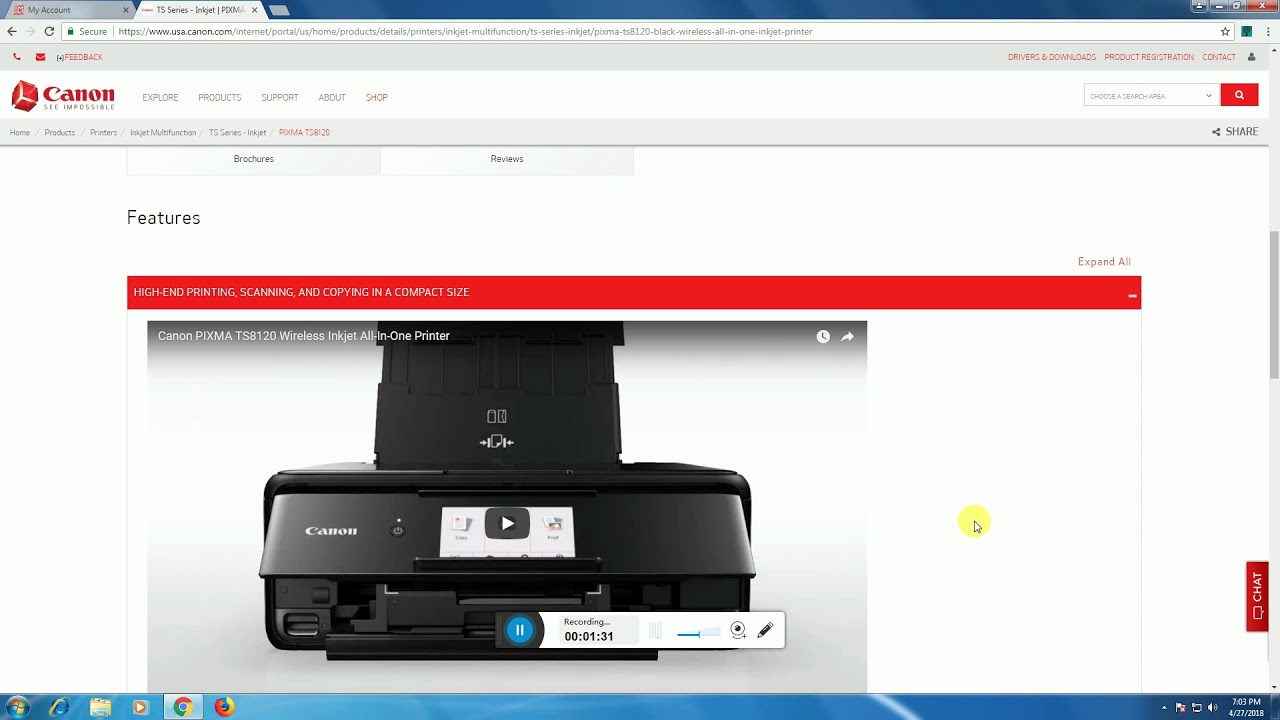
Task: Add webcam overlay in recorder toolbar
Action: 738,630
